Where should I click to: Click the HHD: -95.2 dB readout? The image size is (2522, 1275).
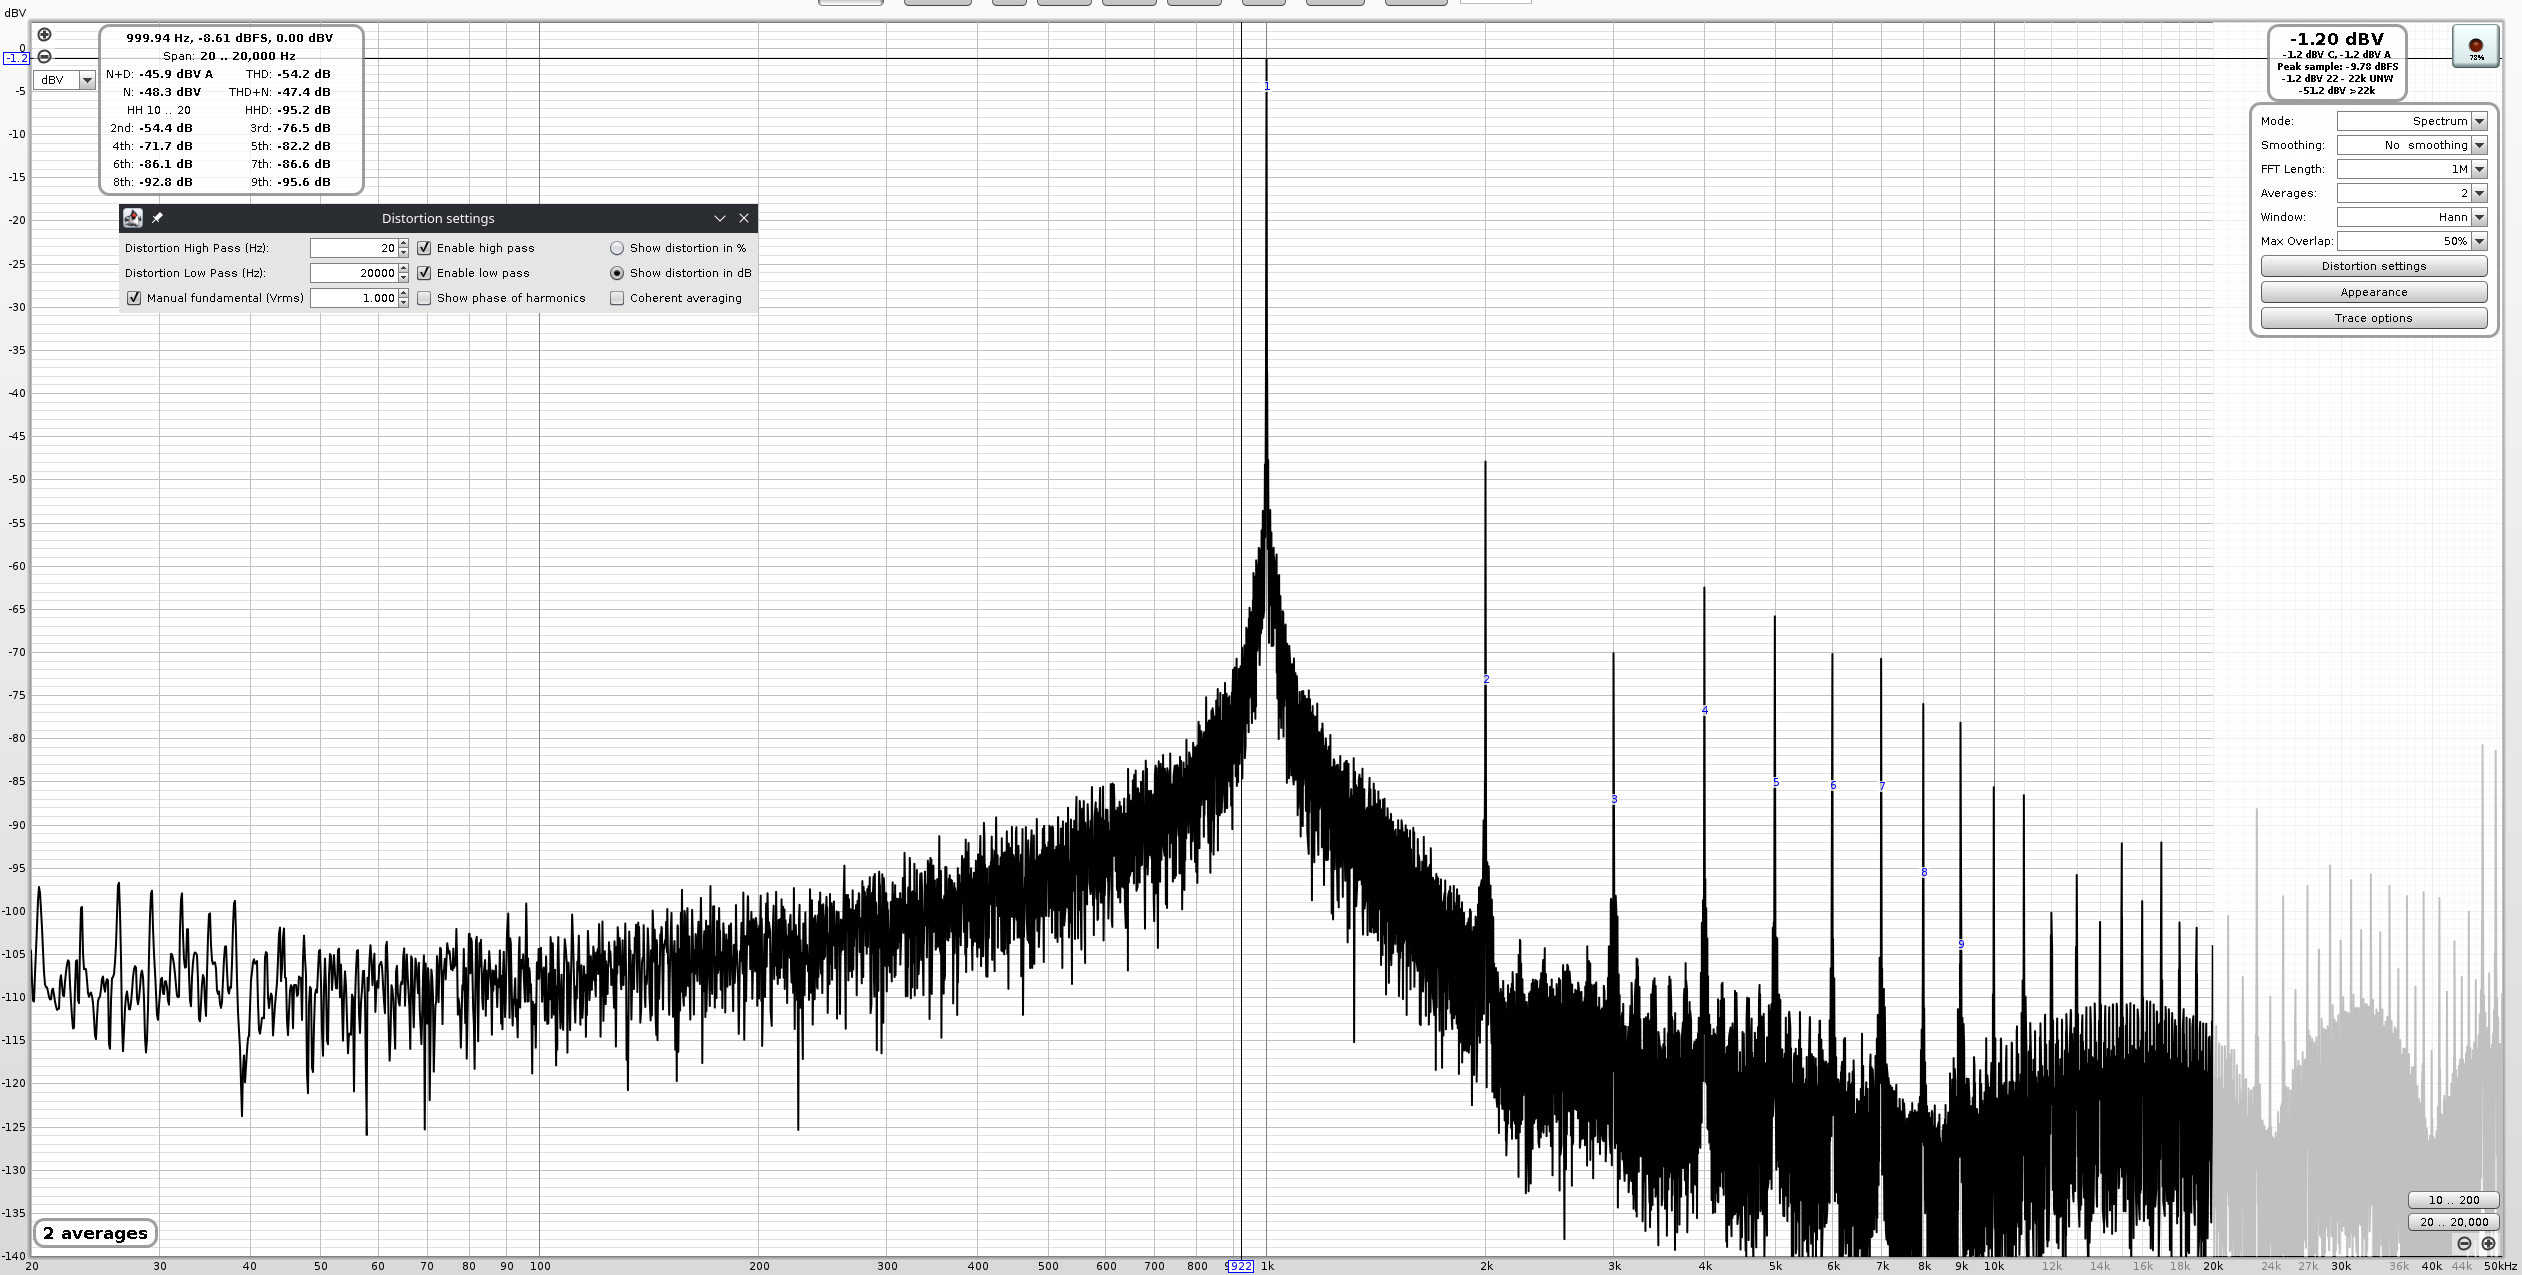point(288,110)
